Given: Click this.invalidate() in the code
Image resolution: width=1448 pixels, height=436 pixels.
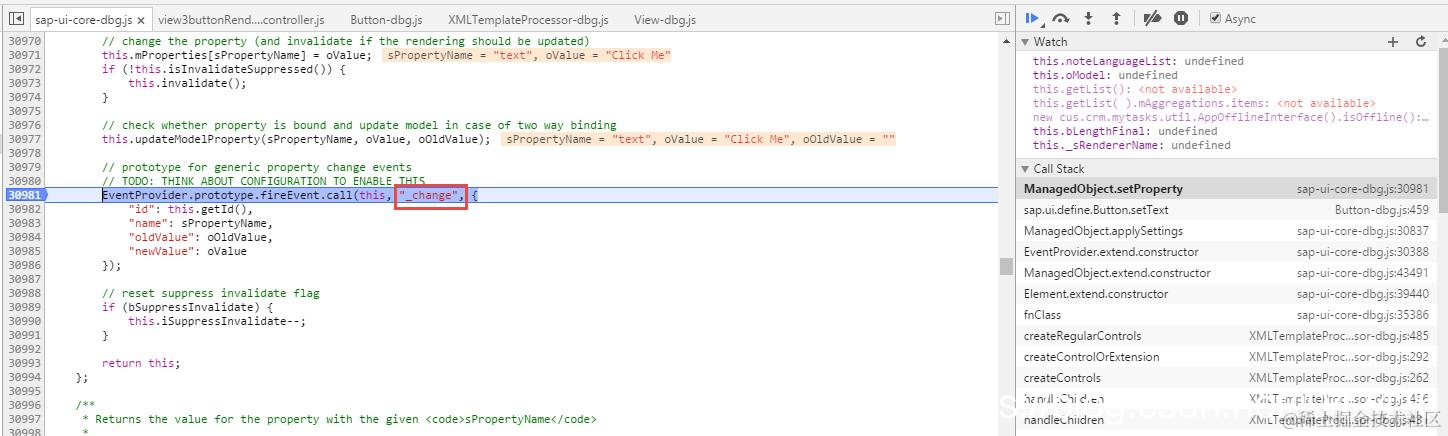Looking at the screenshot, I should (x=187, y=83).
